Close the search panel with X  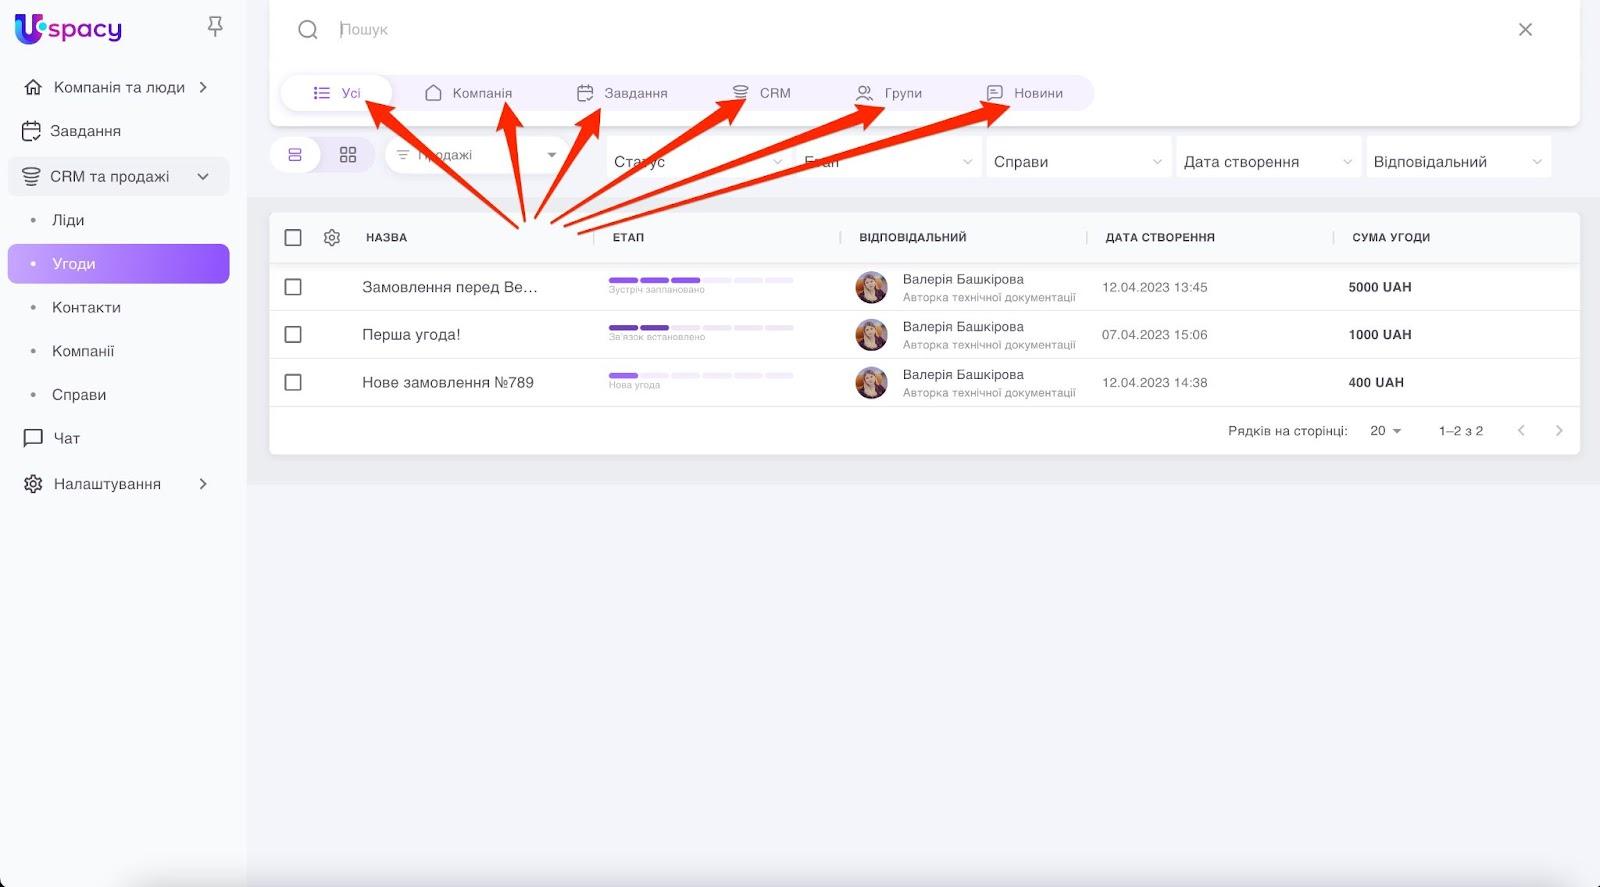coord(1525,30)
